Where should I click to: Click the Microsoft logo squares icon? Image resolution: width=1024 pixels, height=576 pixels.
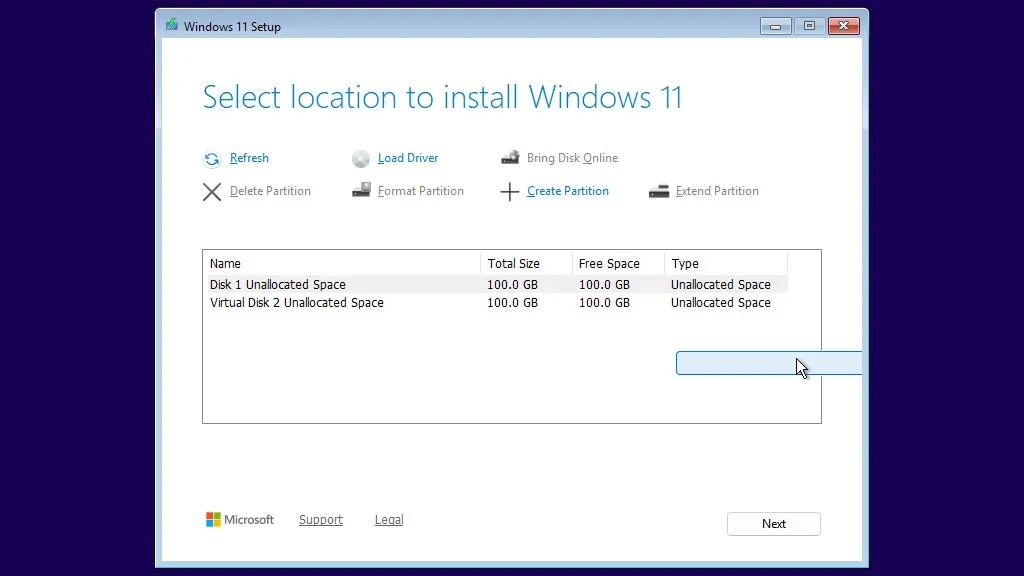(214, 519)
